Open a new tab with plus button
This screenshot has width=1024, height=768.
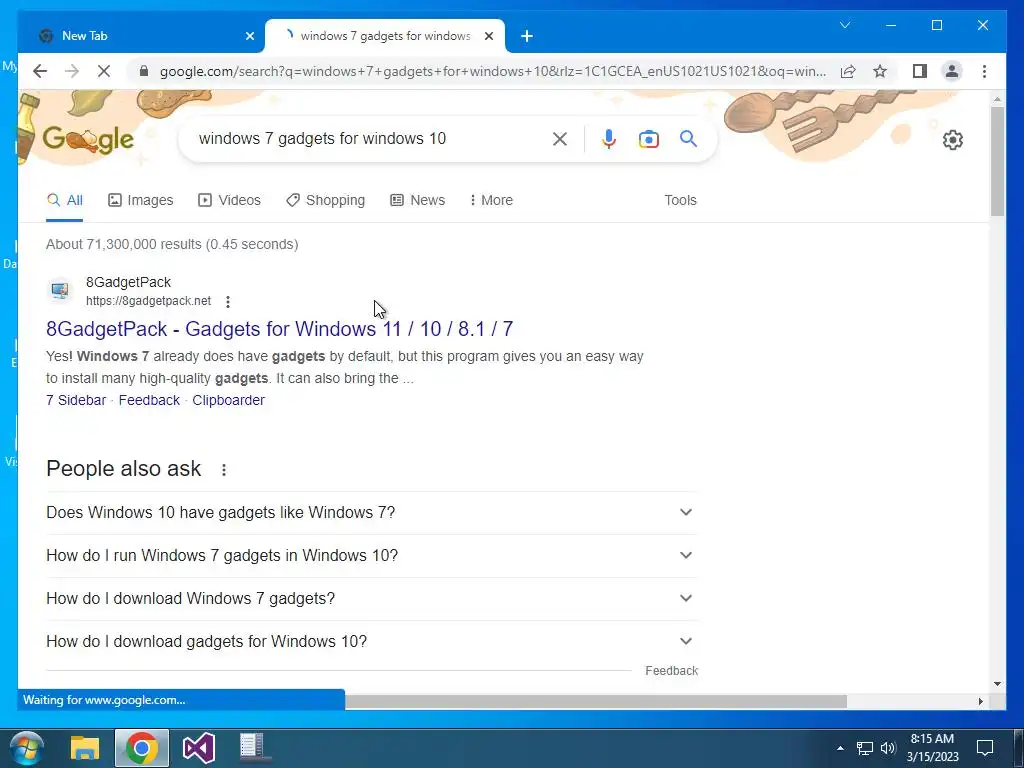(x=527, y=36)
